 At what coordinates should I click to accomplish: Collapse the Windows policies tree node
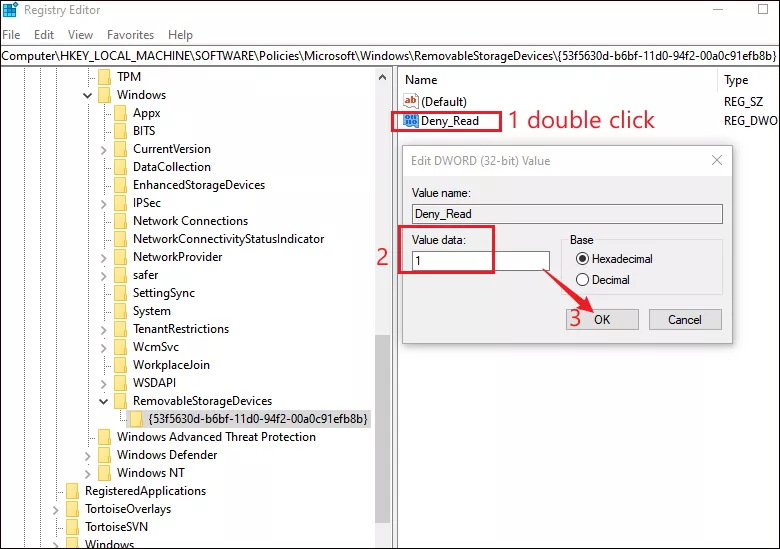click(88, 95)
